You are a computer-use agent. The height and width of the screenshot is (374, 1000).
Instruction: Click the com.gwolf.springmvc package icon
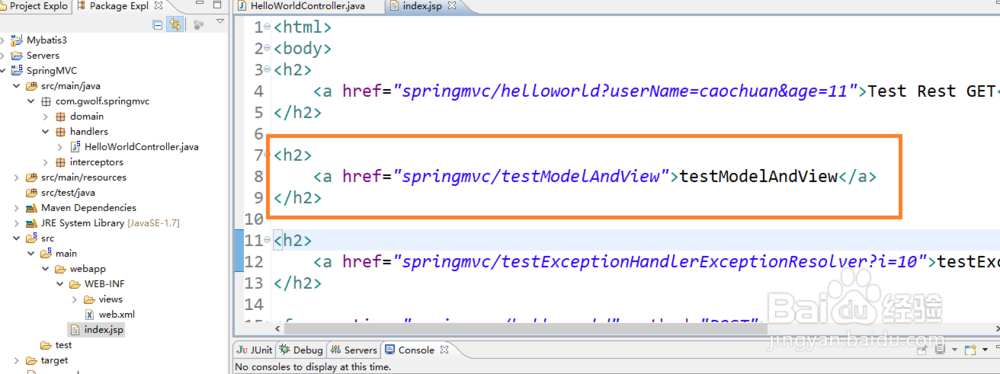click(x=45, y=101)
